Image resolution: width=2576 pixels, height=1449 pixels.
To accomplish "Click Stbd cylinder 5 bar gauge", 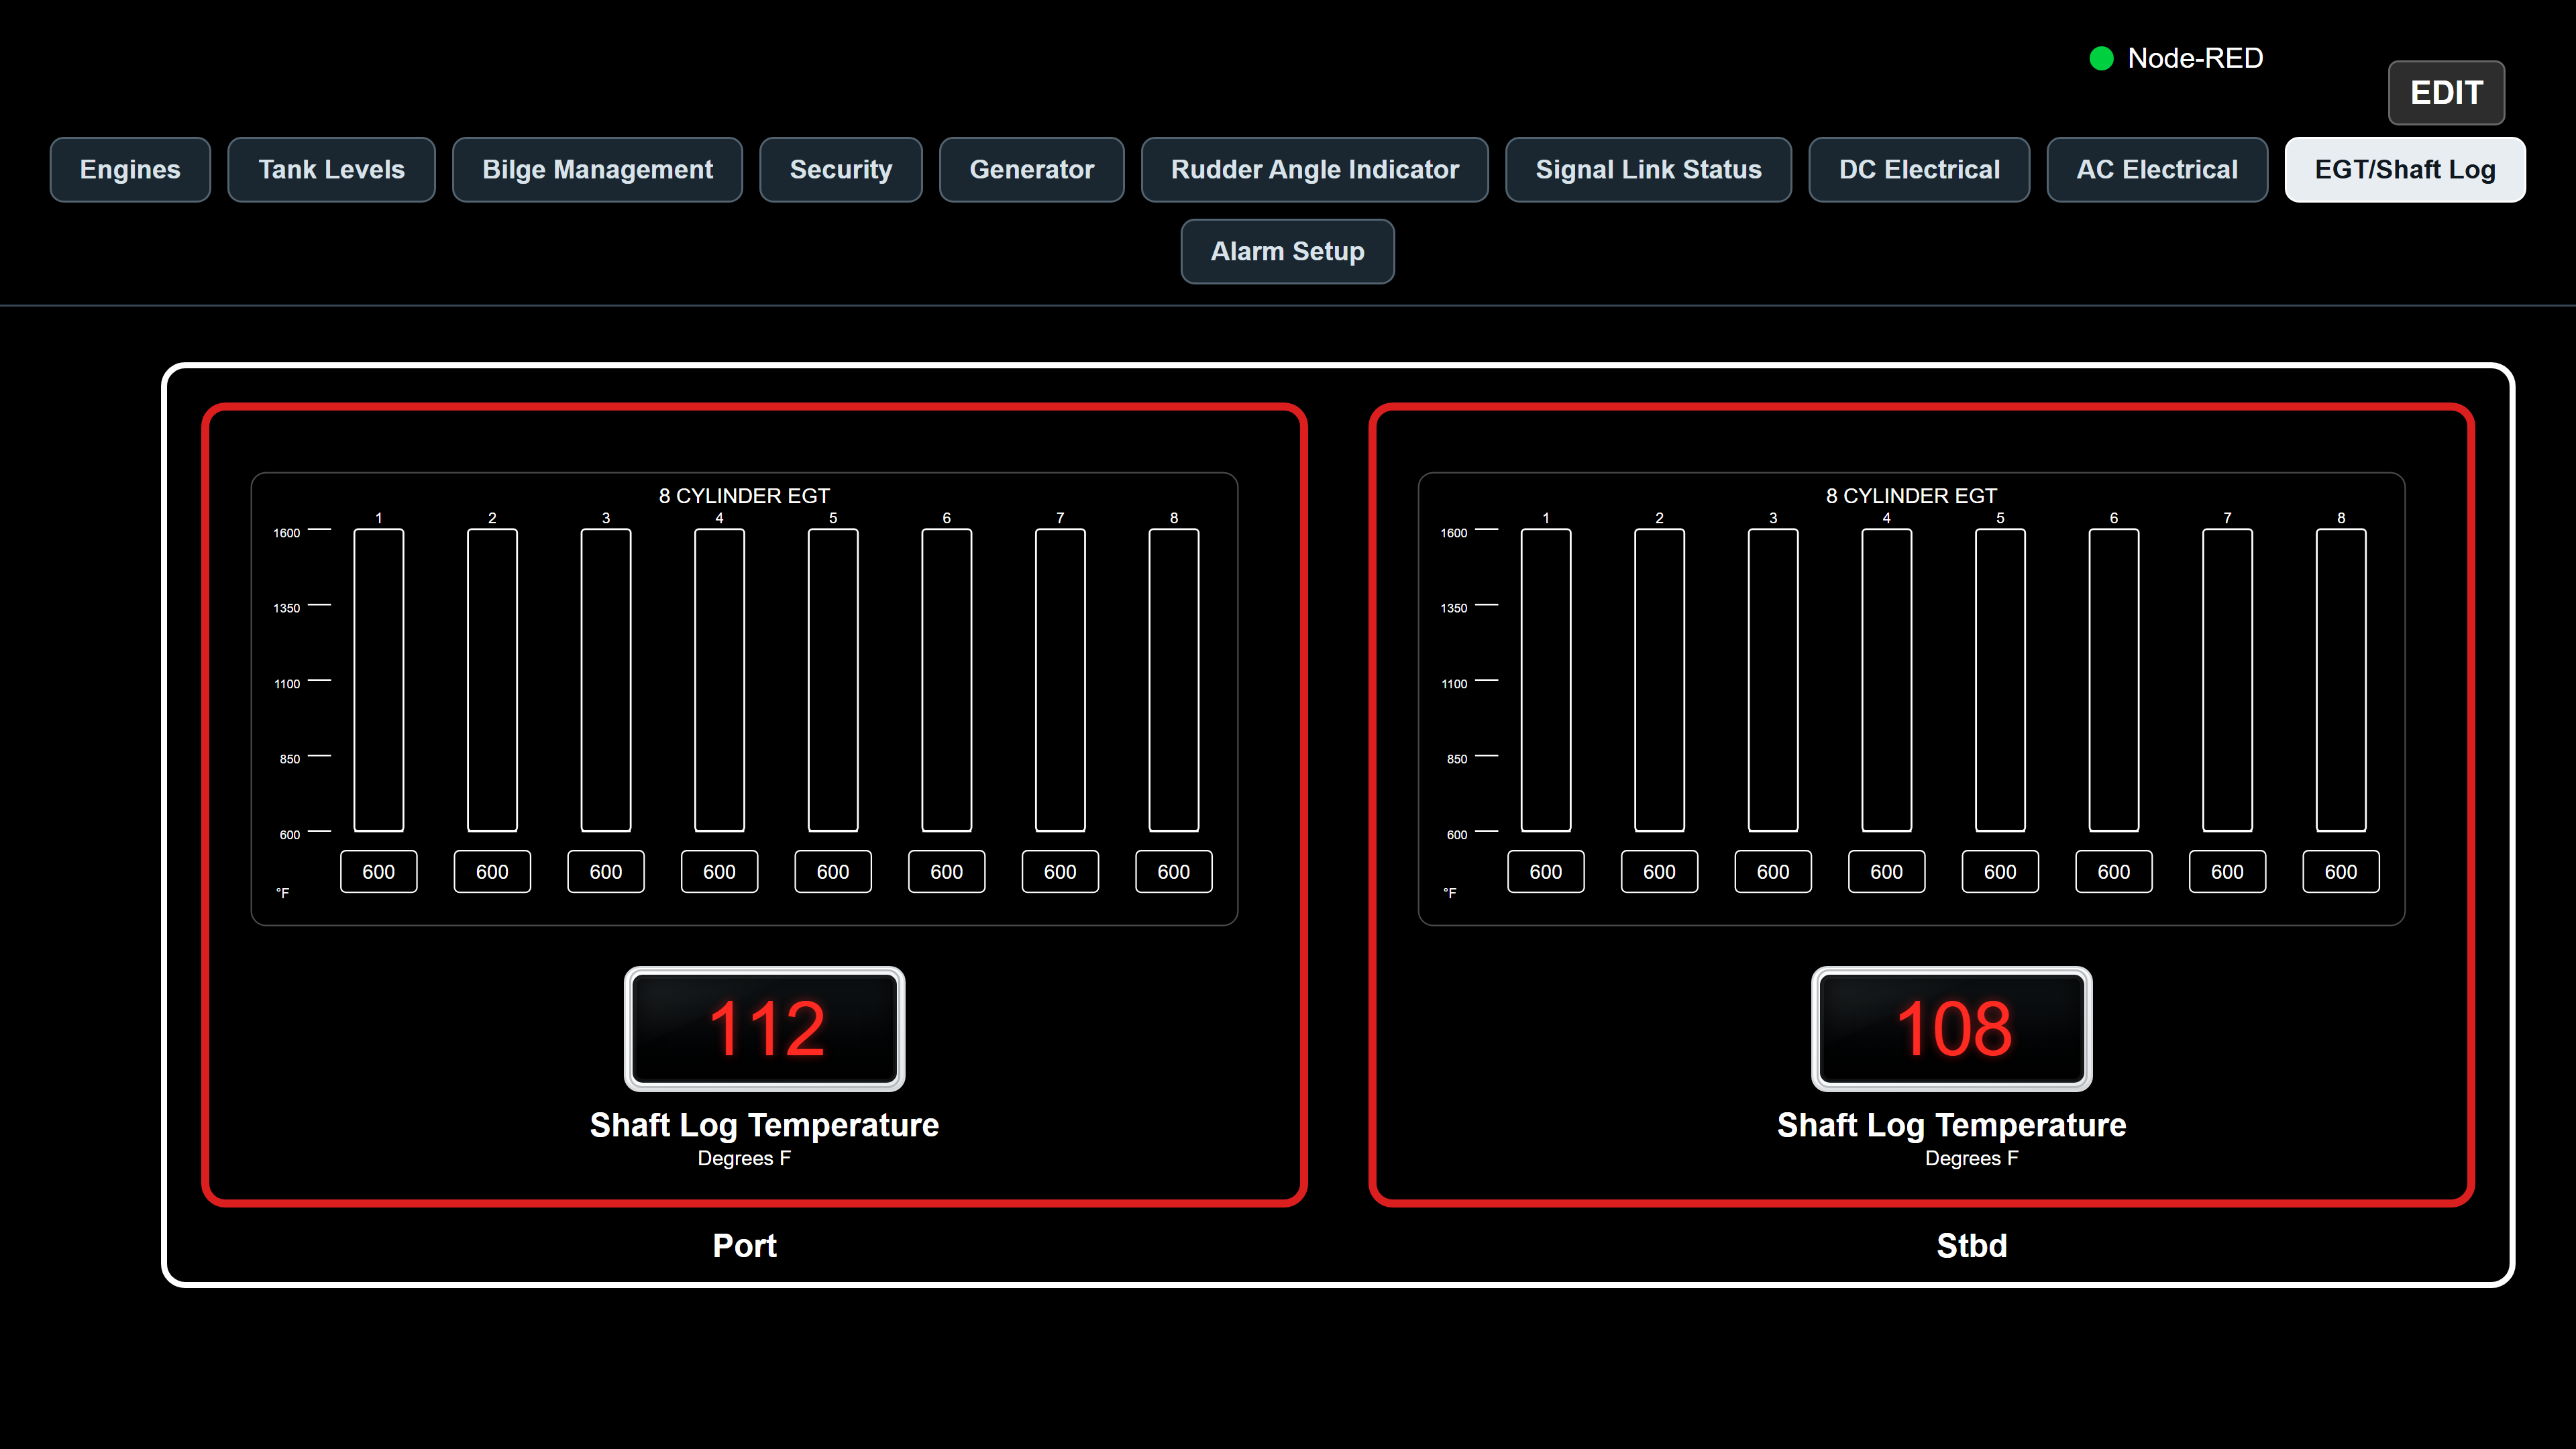I will click(x=2000, y=680).
